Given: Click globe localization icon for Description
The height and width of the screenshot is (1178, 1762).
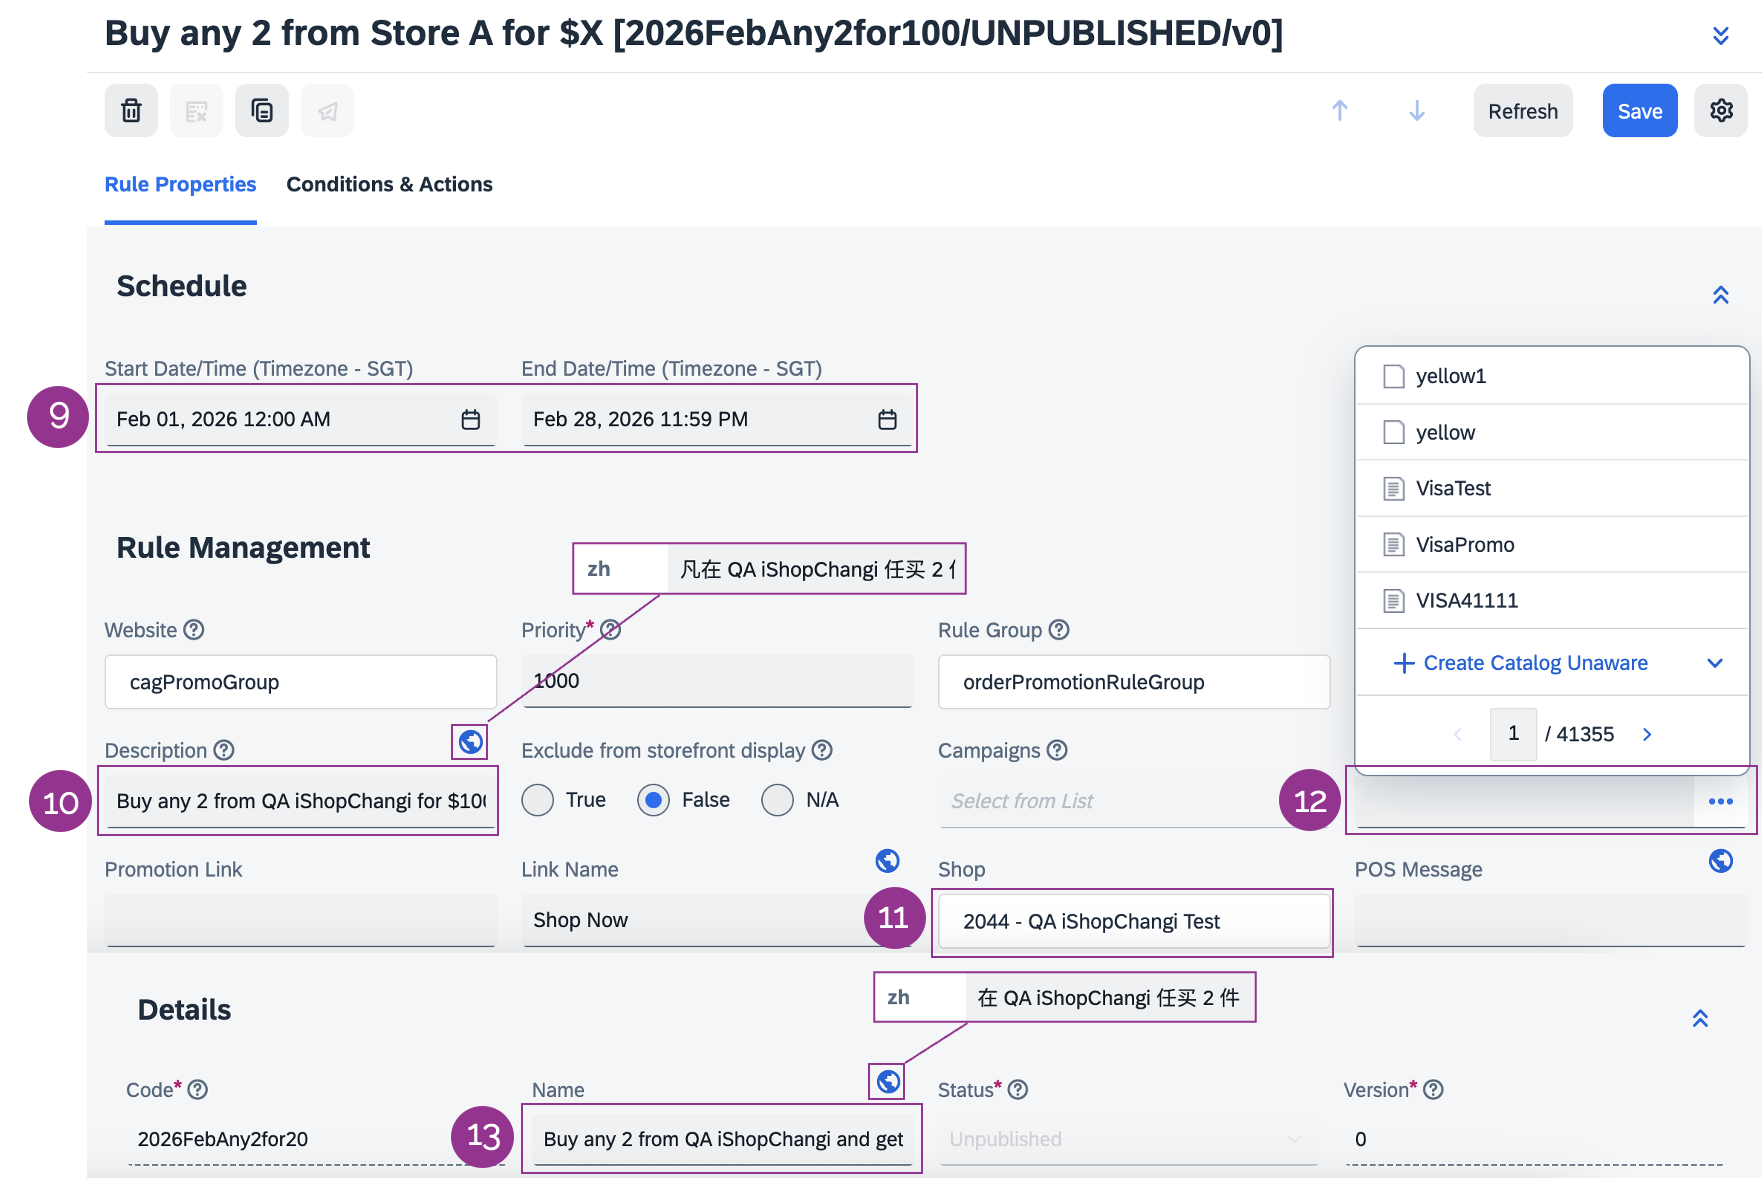Looking at the screenshot, I should (x=470, y=742).
